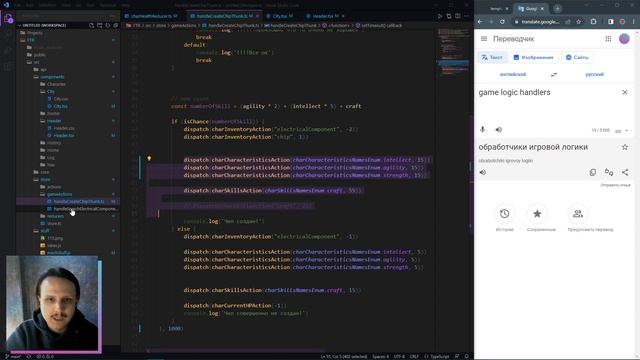Listen to the Russian translation
640x360 pixels.
tap(483, 172)
